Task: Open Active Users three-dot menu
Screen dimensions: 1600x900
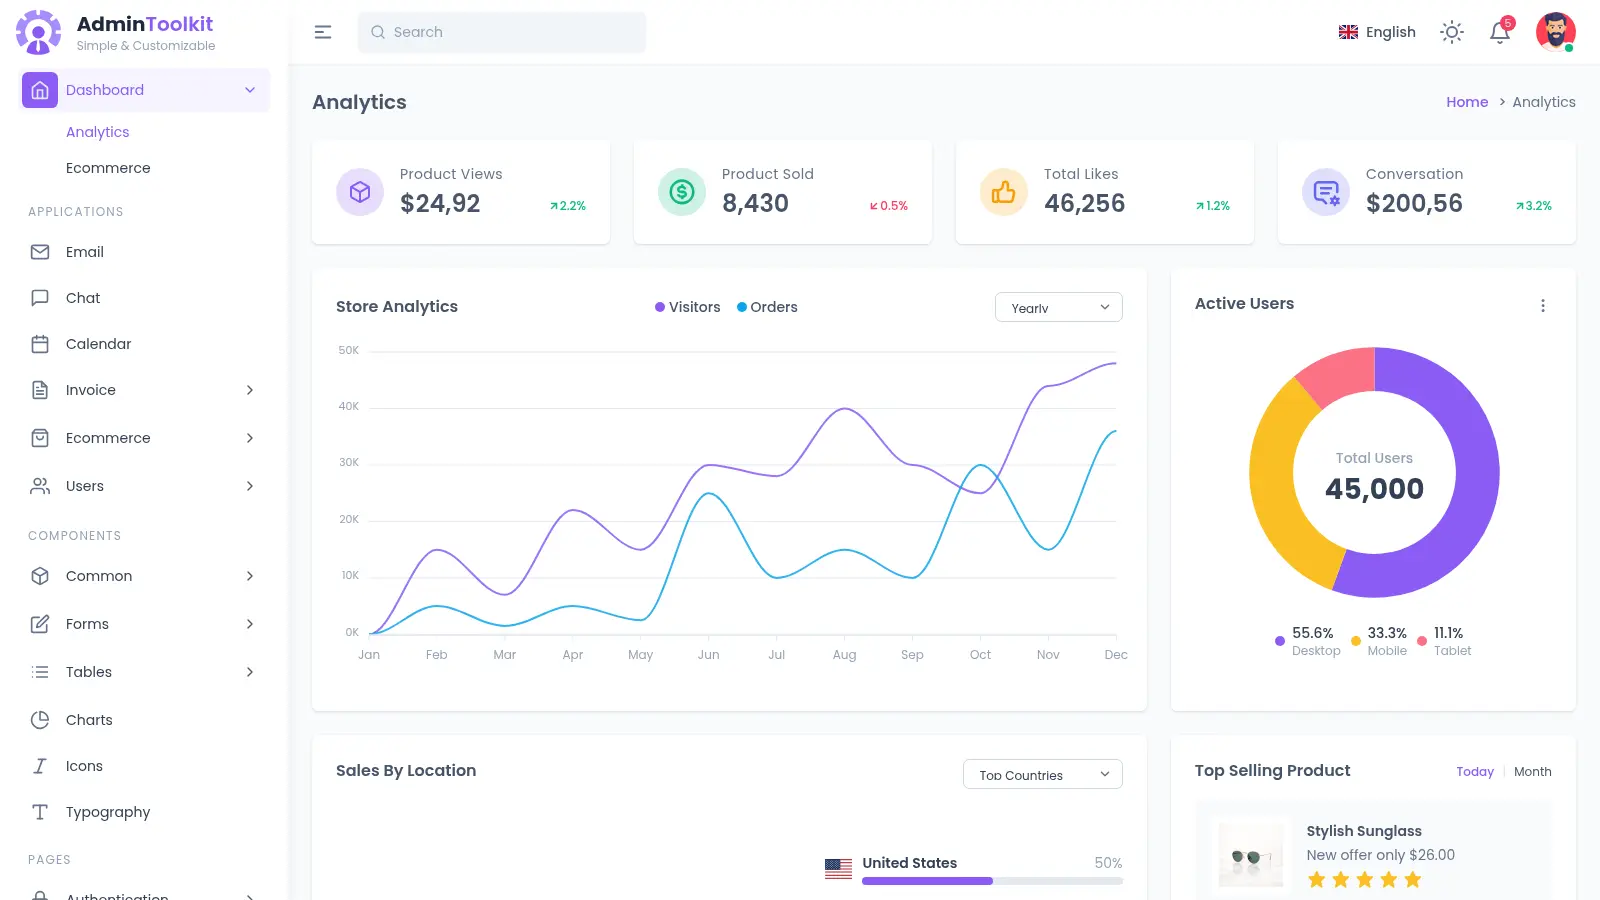Action: click(1543, 306)
